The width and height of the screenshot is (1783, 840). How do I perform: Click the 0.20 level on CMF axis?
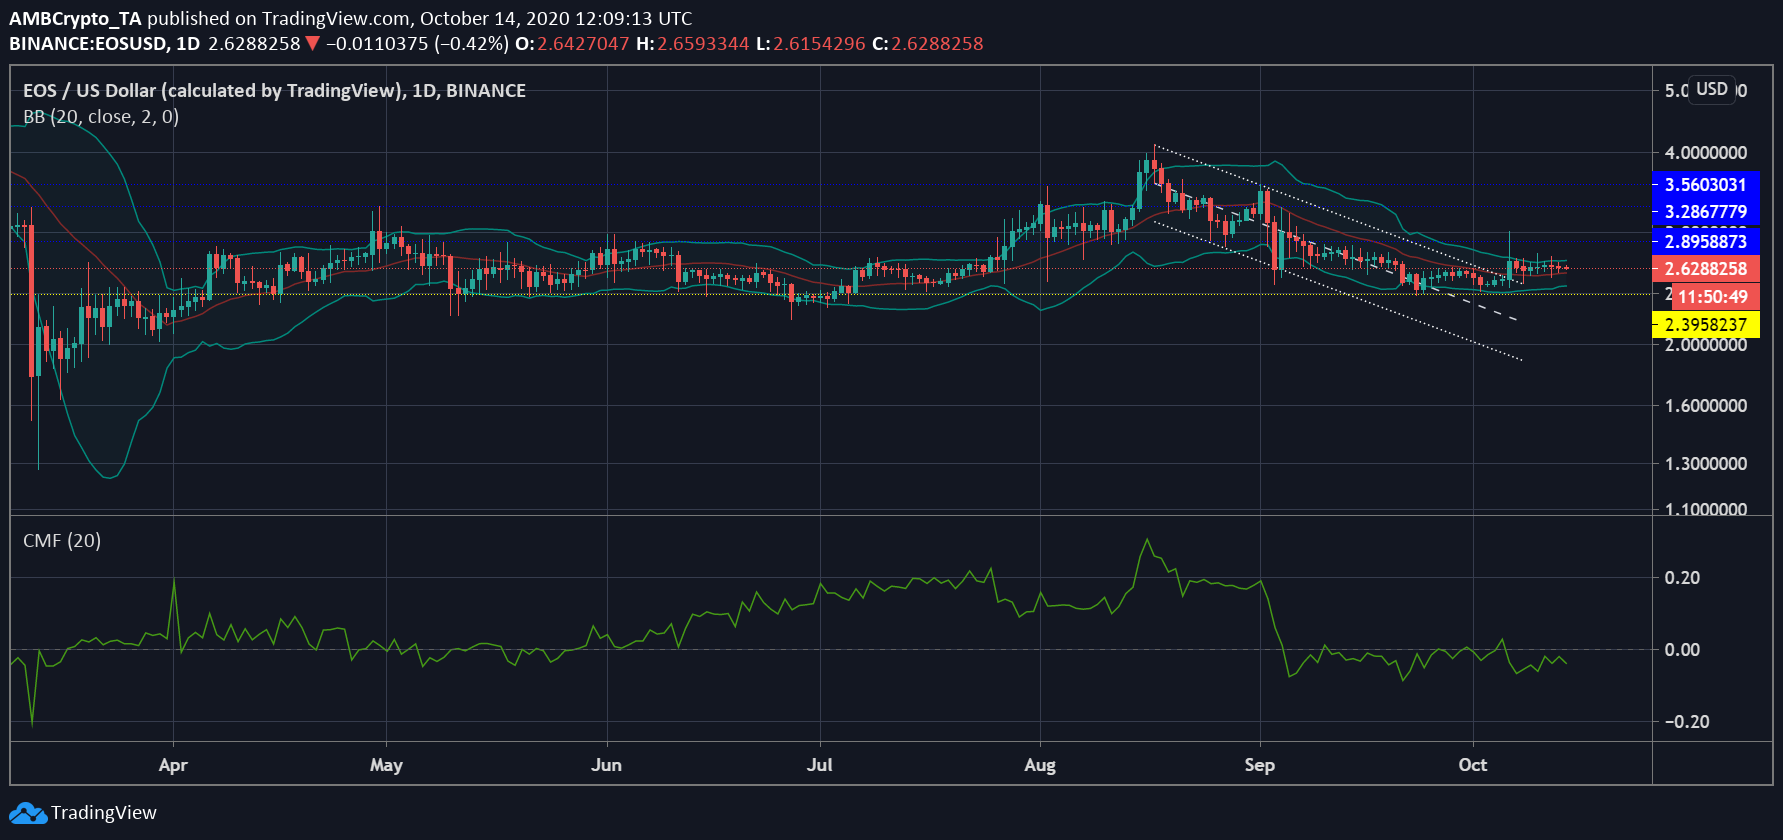click(x=1682, y=578)
